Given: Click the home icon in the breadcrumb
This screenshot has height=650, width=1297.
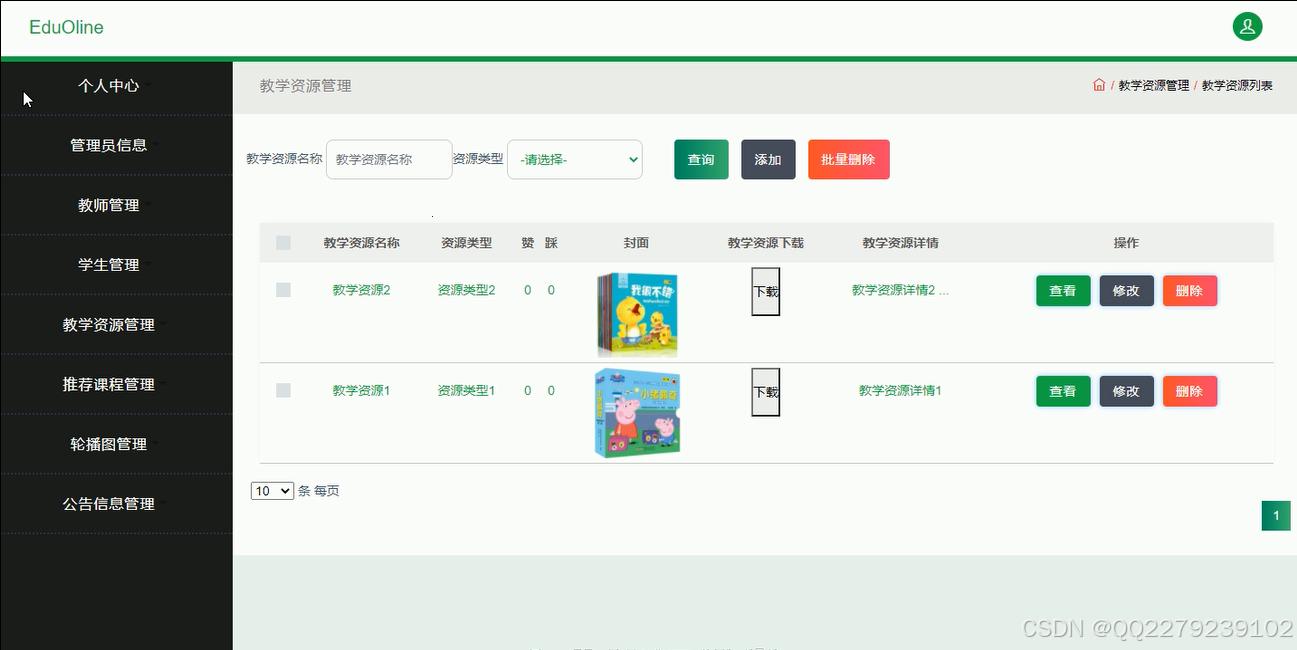Looking at the screenshot, I should [1098, 85].
